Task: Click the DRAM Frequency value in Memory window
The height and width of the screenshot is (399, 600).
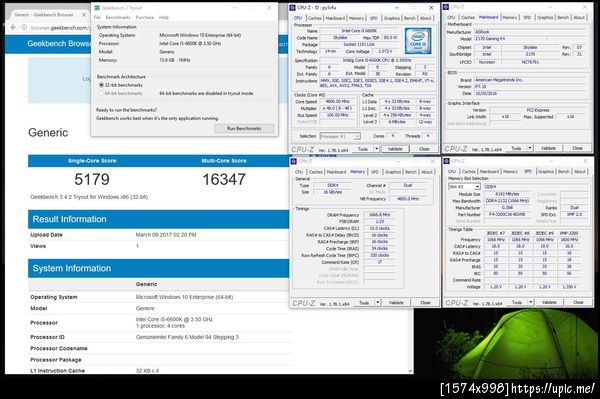Action: click(380, 215)
